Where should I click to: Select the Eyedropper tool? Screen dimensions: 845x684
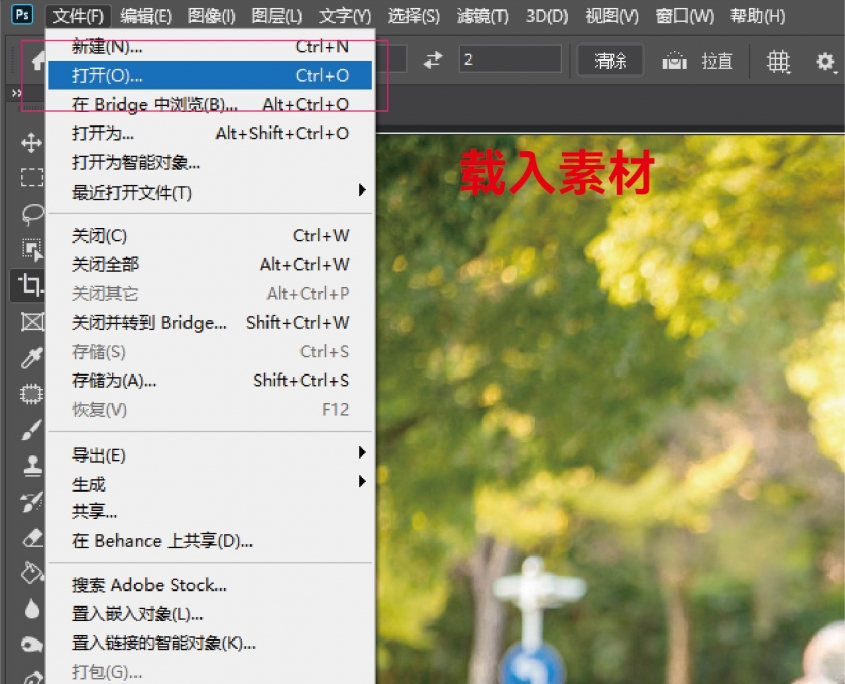(x=32, y=358)
